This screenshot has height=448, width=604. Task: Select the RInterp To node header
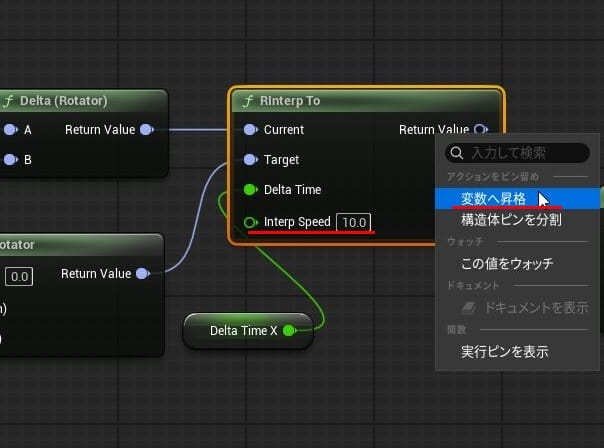tap(366, 101)
